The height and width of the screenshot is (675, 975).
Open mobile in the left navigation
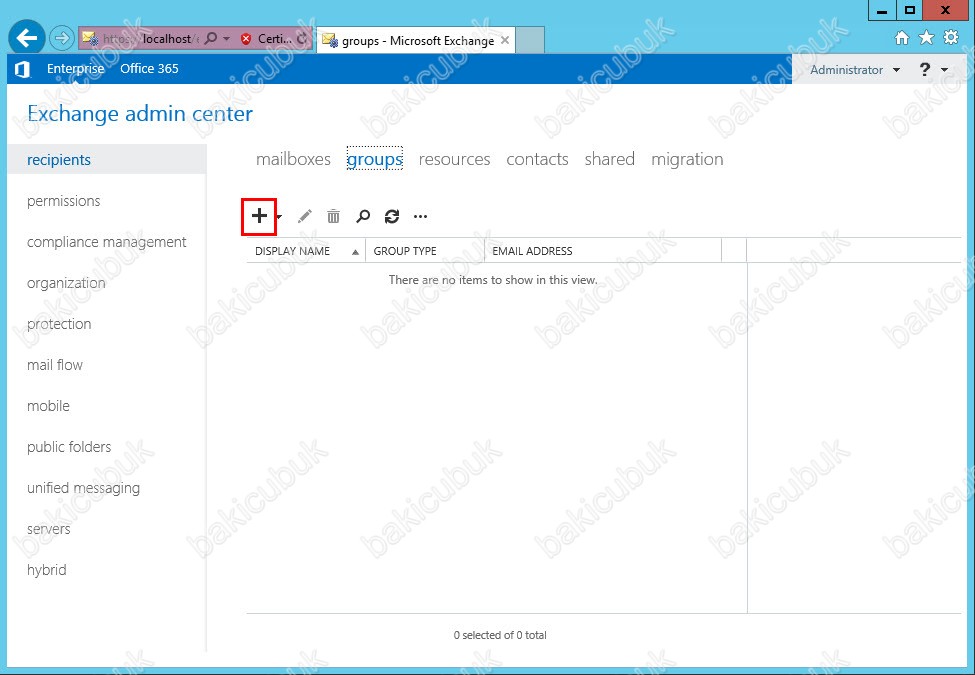[48, 406]
